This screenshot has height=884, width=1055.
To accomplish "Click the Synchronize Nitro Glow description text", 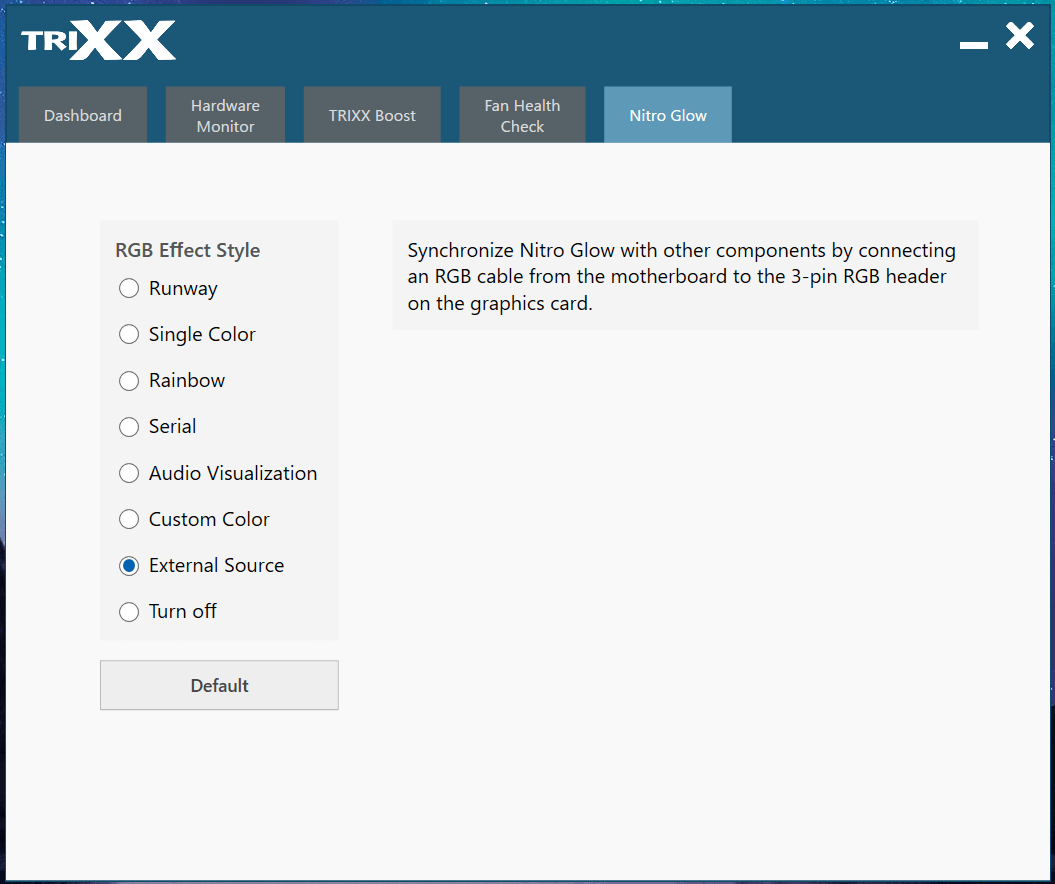I will pos(682,277).
